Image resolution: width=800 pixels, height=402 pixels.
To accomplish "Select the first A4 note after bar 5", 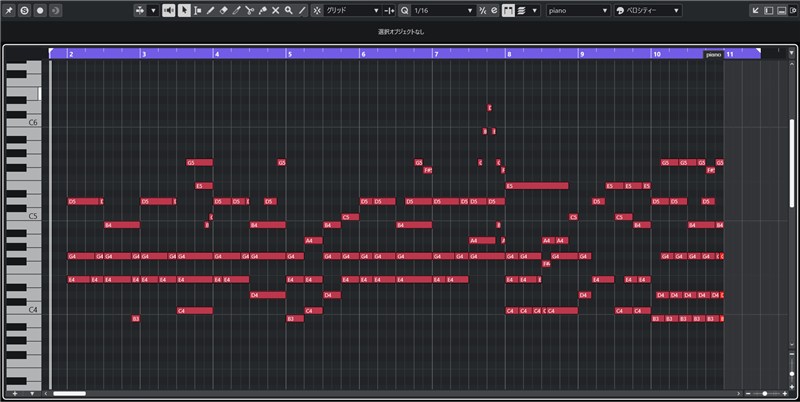I will pos(313,240).
